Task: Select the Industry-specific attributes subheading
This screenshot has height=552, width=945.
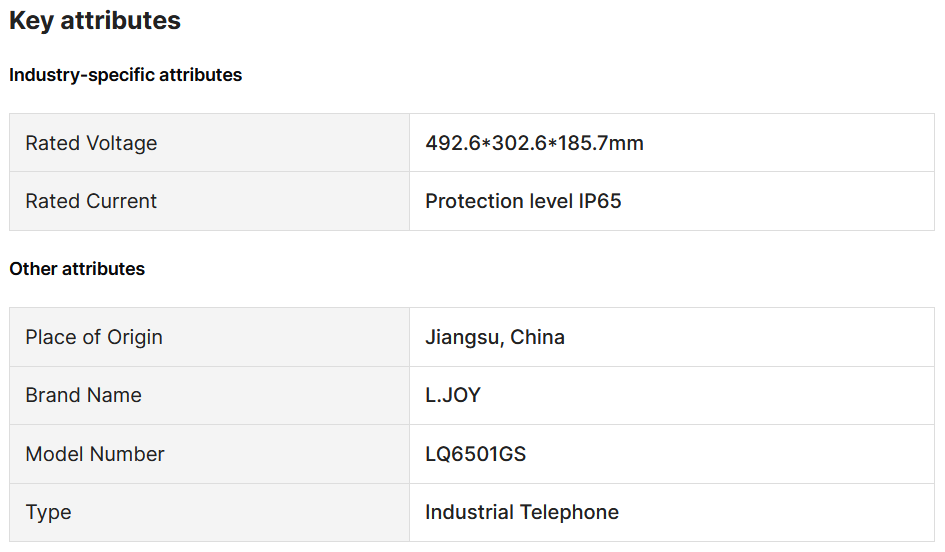Action: click(125, 75)
